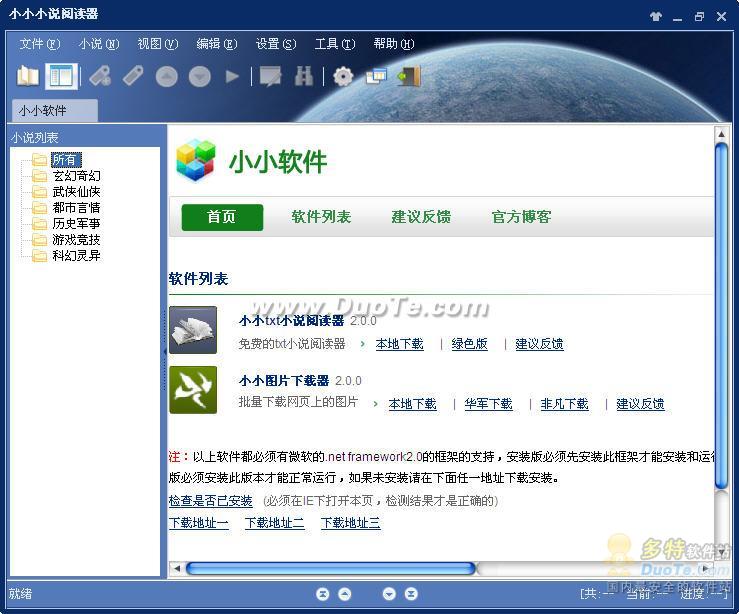Viewport: 739px width, 614px height.
Task: Click the binoculars search icon
Action: (304, 76)
